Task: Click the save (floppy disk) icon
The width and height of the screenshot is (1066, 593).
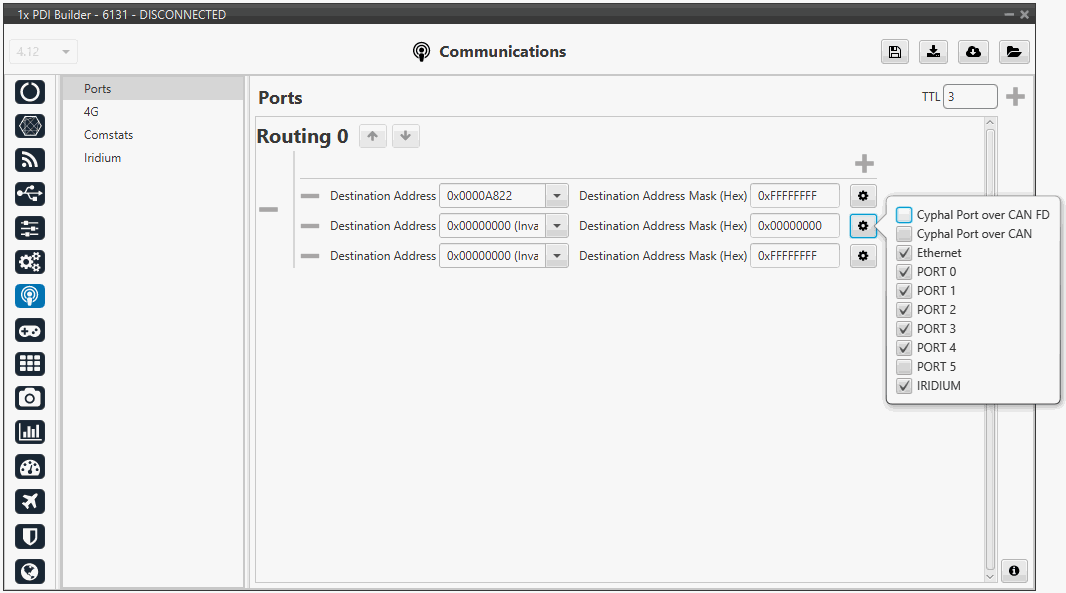Action: [895, 52]
